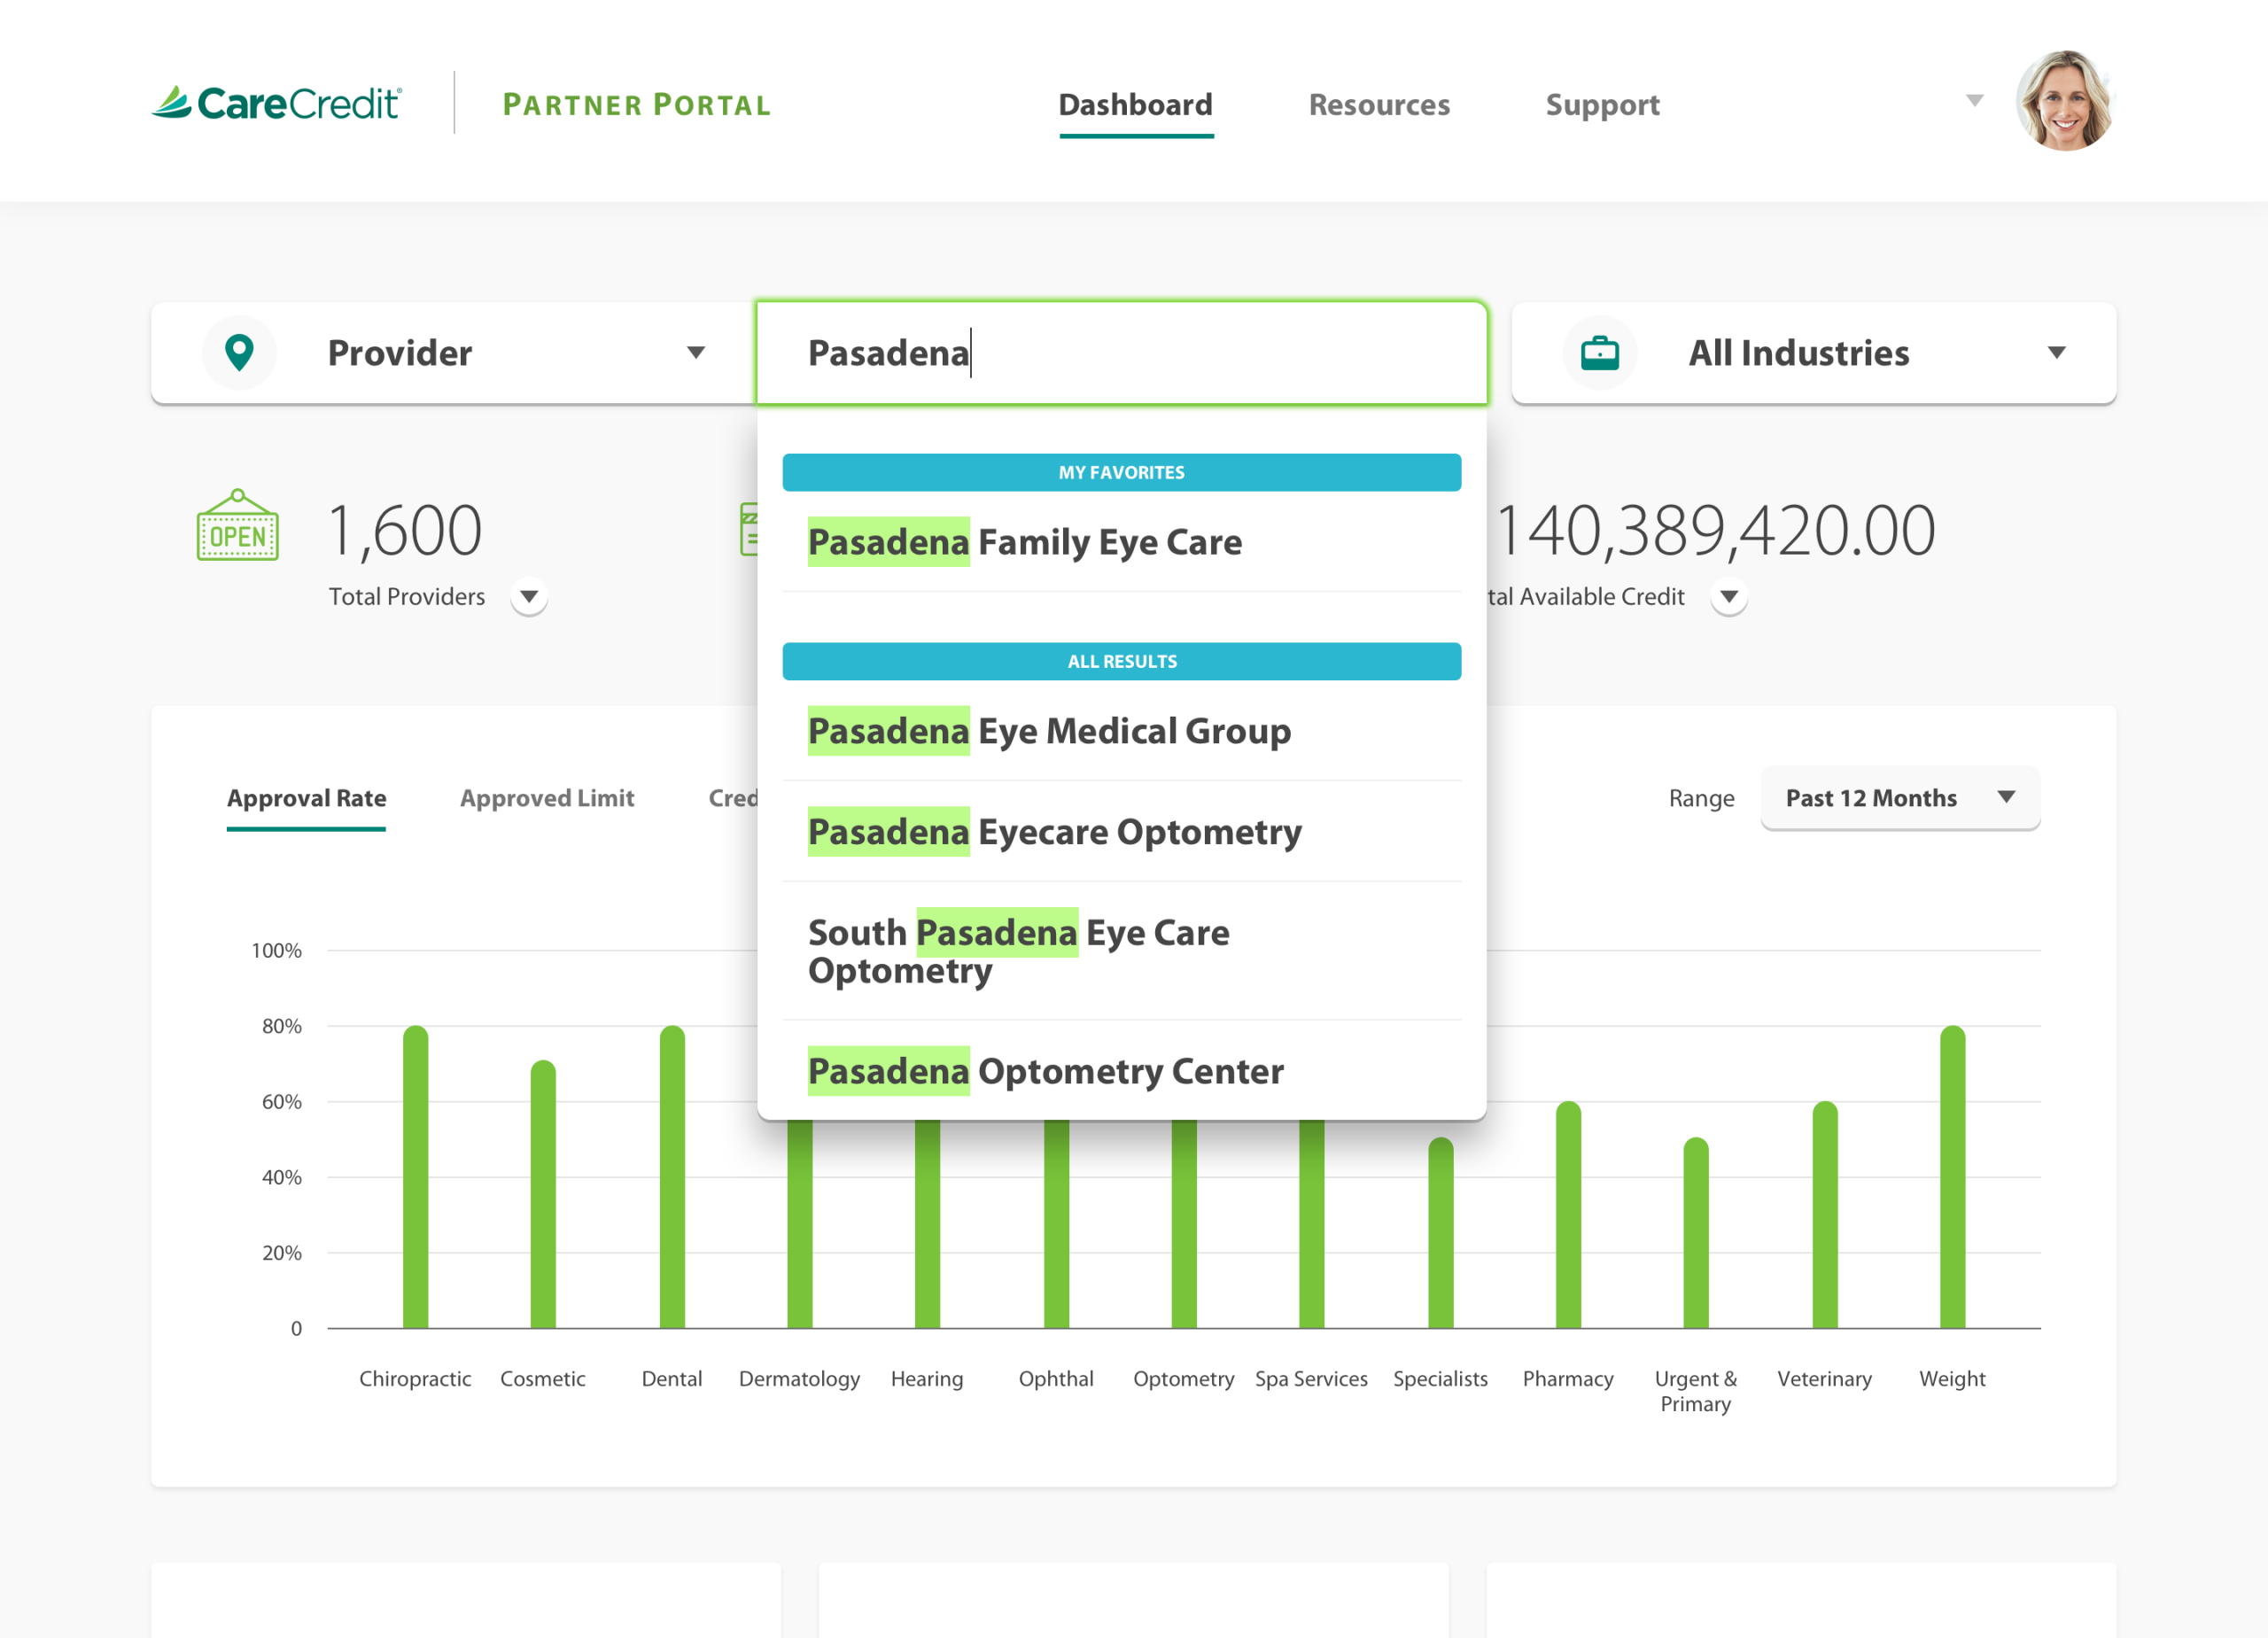Open the Past 12 Months range dropdown
2268x1638 pixels.
1899,798
